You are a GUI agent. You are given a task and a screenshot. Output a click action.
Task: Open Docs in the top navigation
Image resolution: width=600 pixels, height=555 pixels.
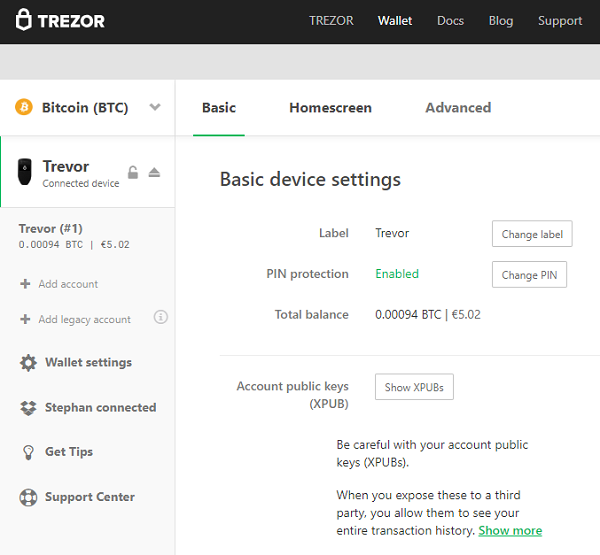click(450, 21)
